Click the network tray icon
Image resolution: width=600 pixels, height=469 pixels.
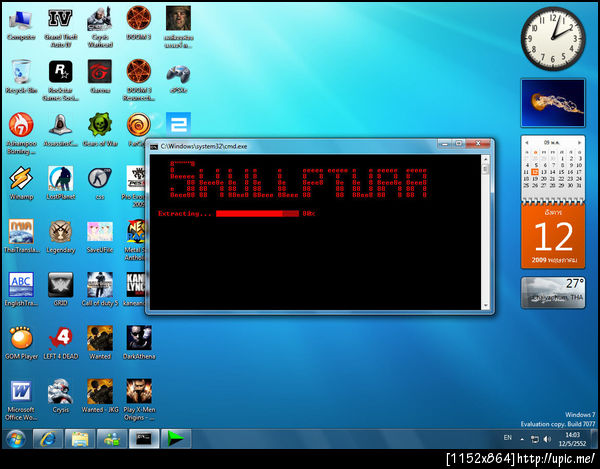tap(535, 439)
